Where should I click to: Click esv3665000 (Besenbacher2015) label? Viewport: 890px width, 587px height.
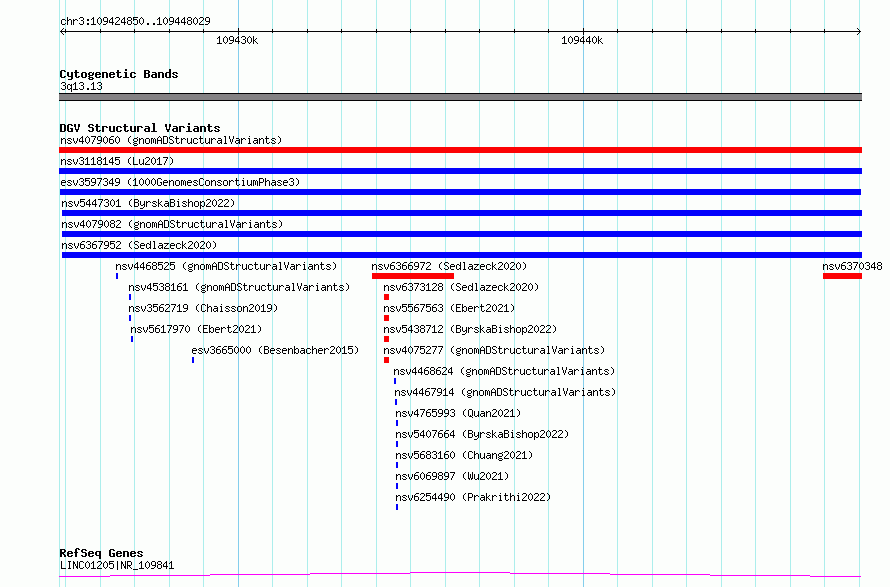pyautogui.click(x=275, y=350)
